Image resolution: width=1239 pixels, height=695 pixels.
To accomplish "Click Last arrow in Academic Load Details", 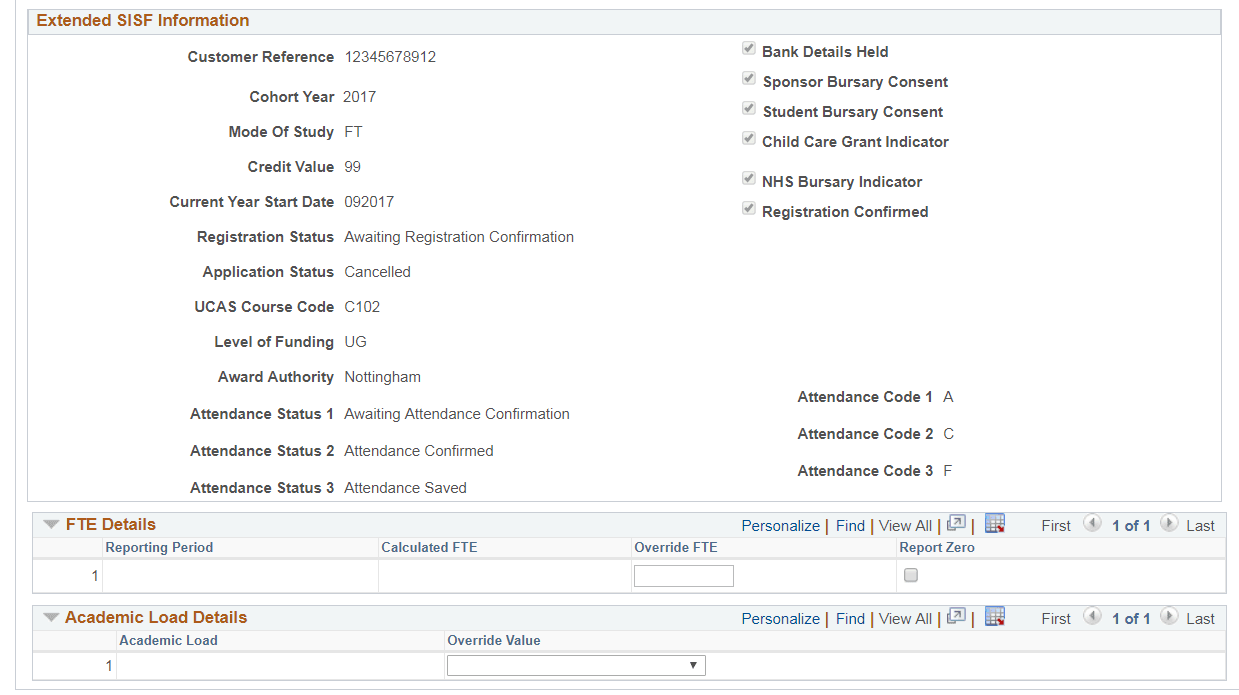I will pos(1169,618).
